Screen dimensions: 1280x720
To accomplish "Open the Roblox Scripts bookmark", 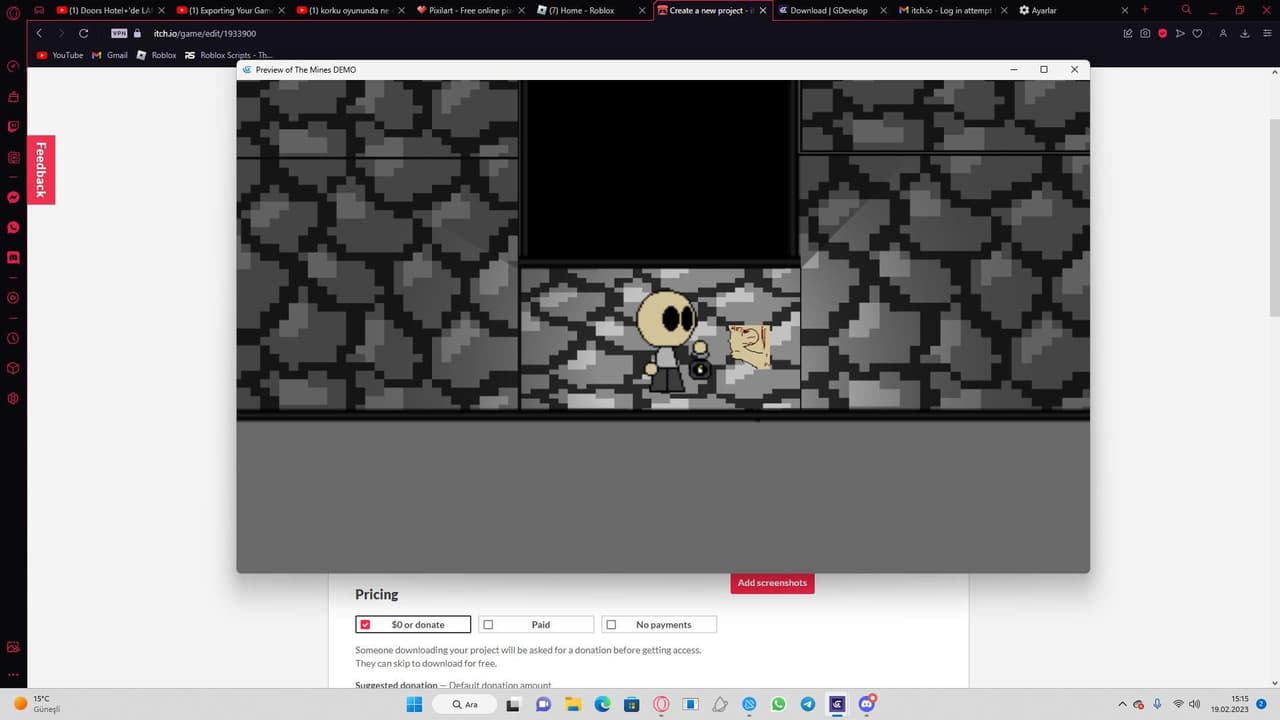I will point(228,55).
